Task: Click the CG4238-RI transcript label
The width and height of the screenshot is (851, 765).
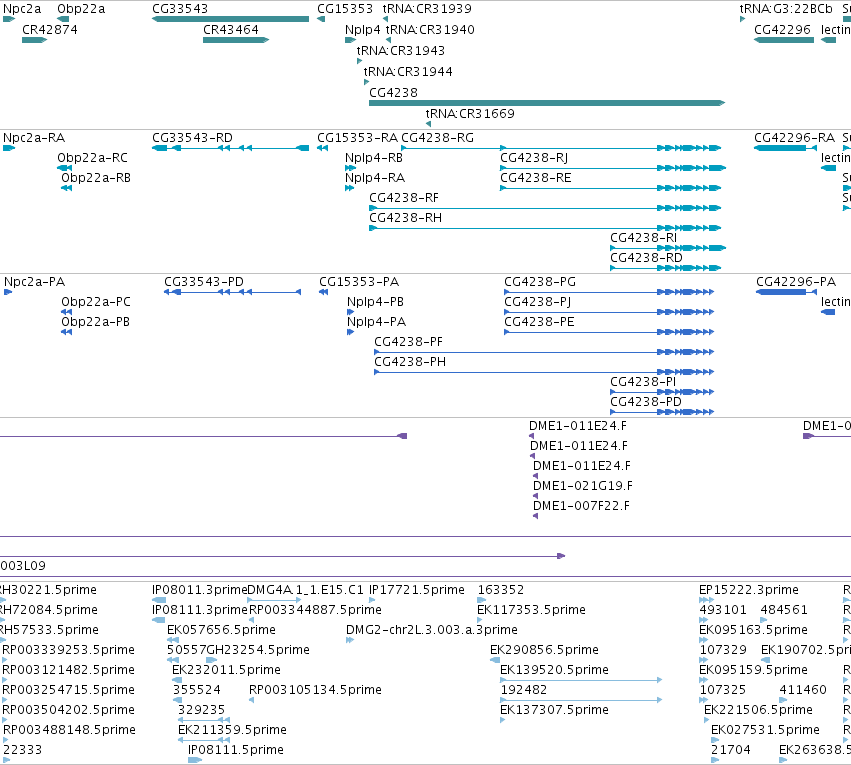Action: coord(644,238)
